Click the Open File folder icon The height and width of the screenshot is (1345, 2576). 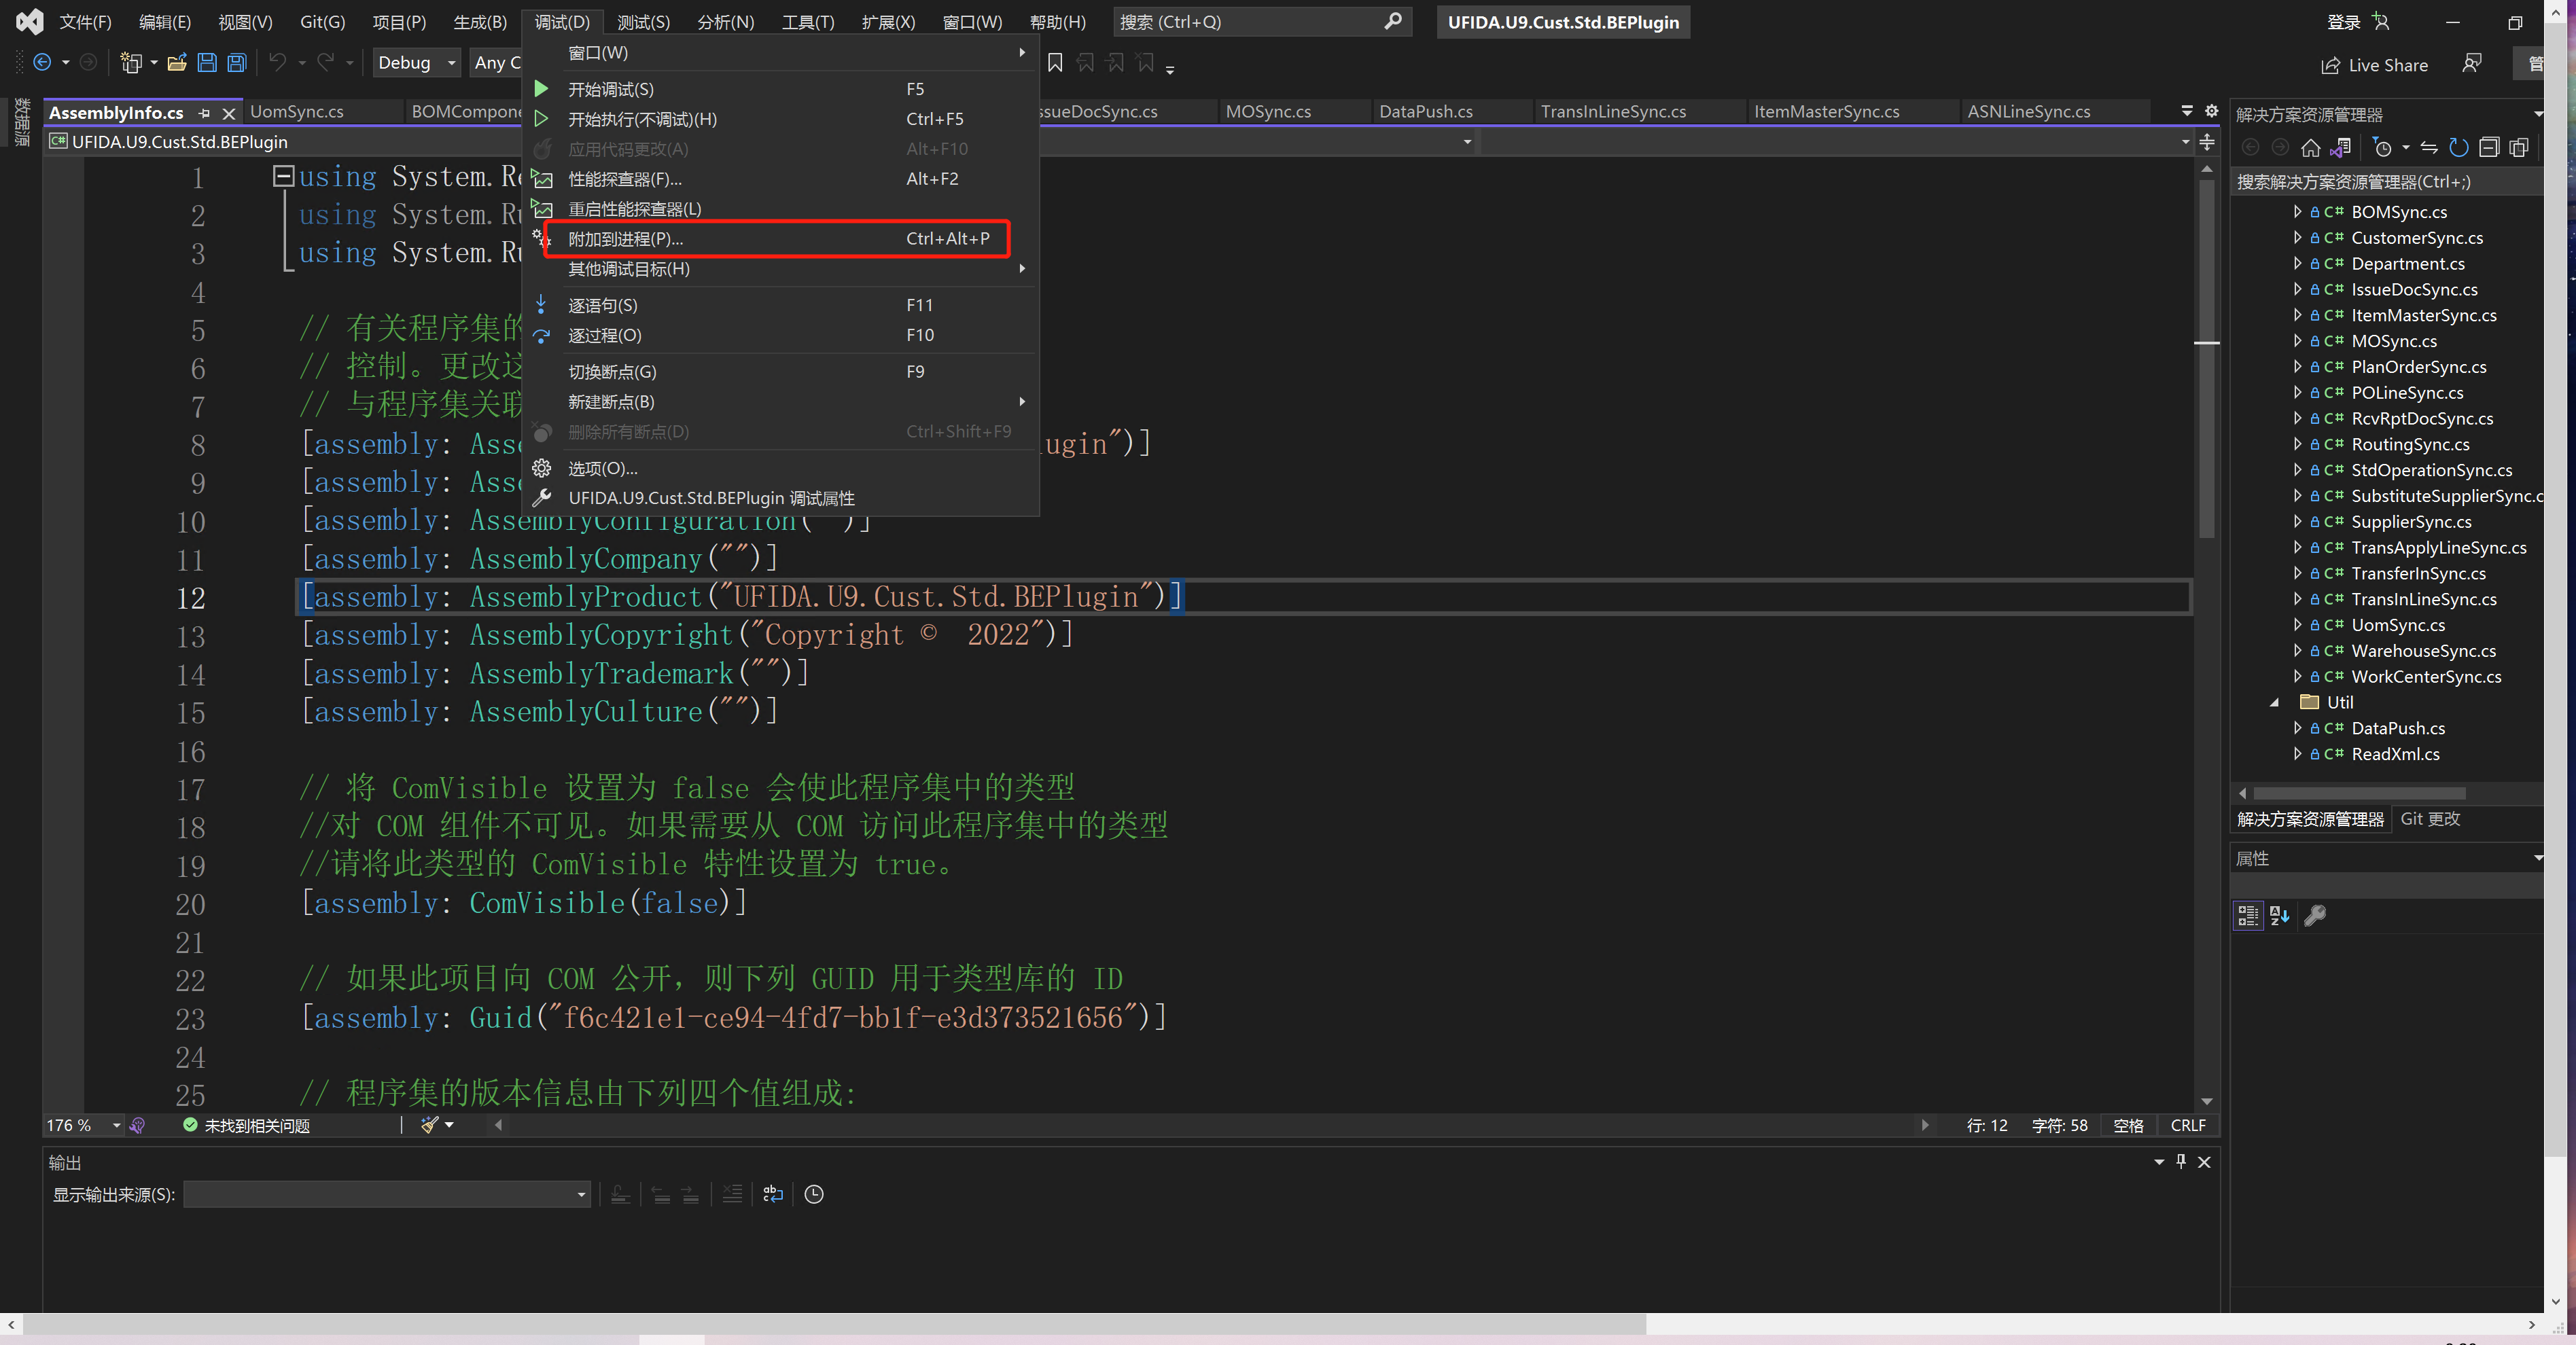pyautogui.click(x=177, y=63)
